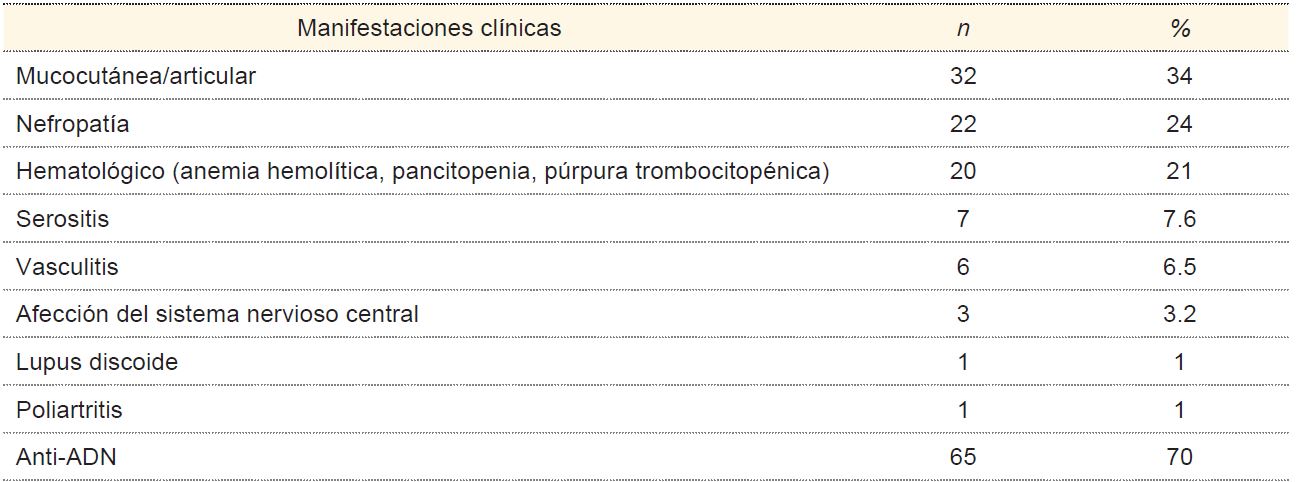Click the "Manifestaciones clínicas" column header
Image resolution: width=1301 pixels, height=482 pixels.
(x=429, y=28)
